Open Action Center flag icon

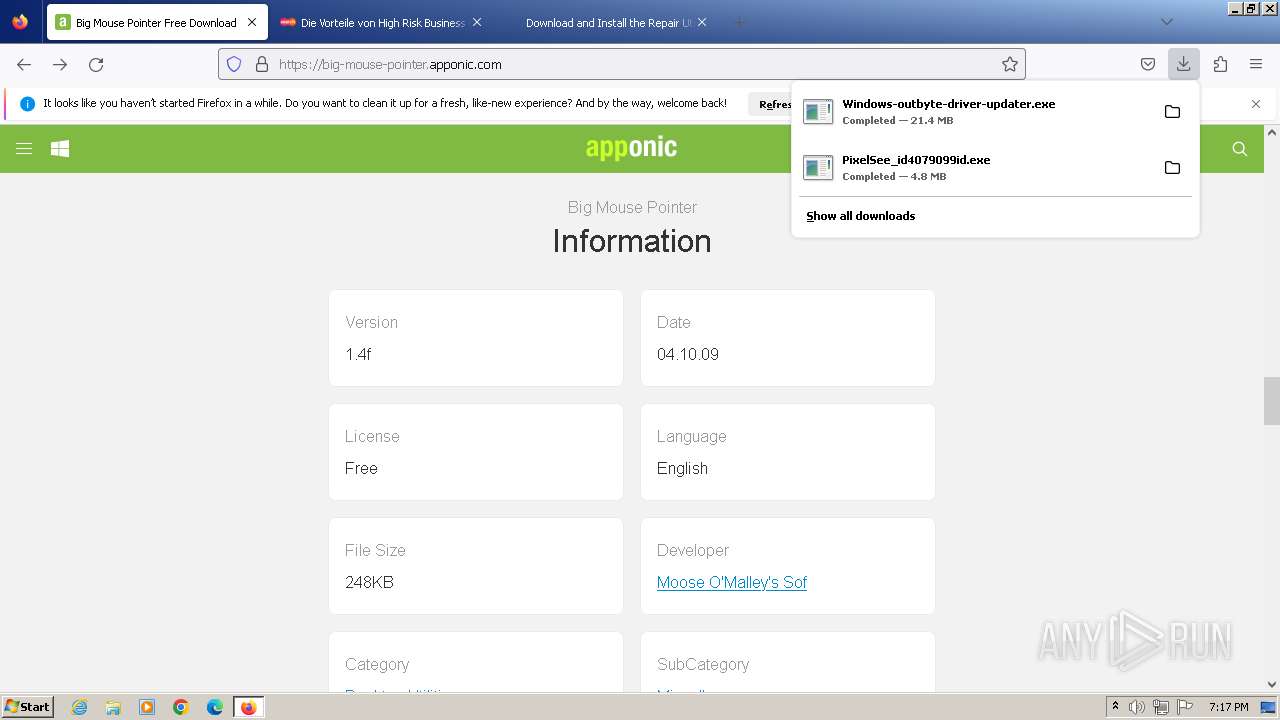point(1184,707)
